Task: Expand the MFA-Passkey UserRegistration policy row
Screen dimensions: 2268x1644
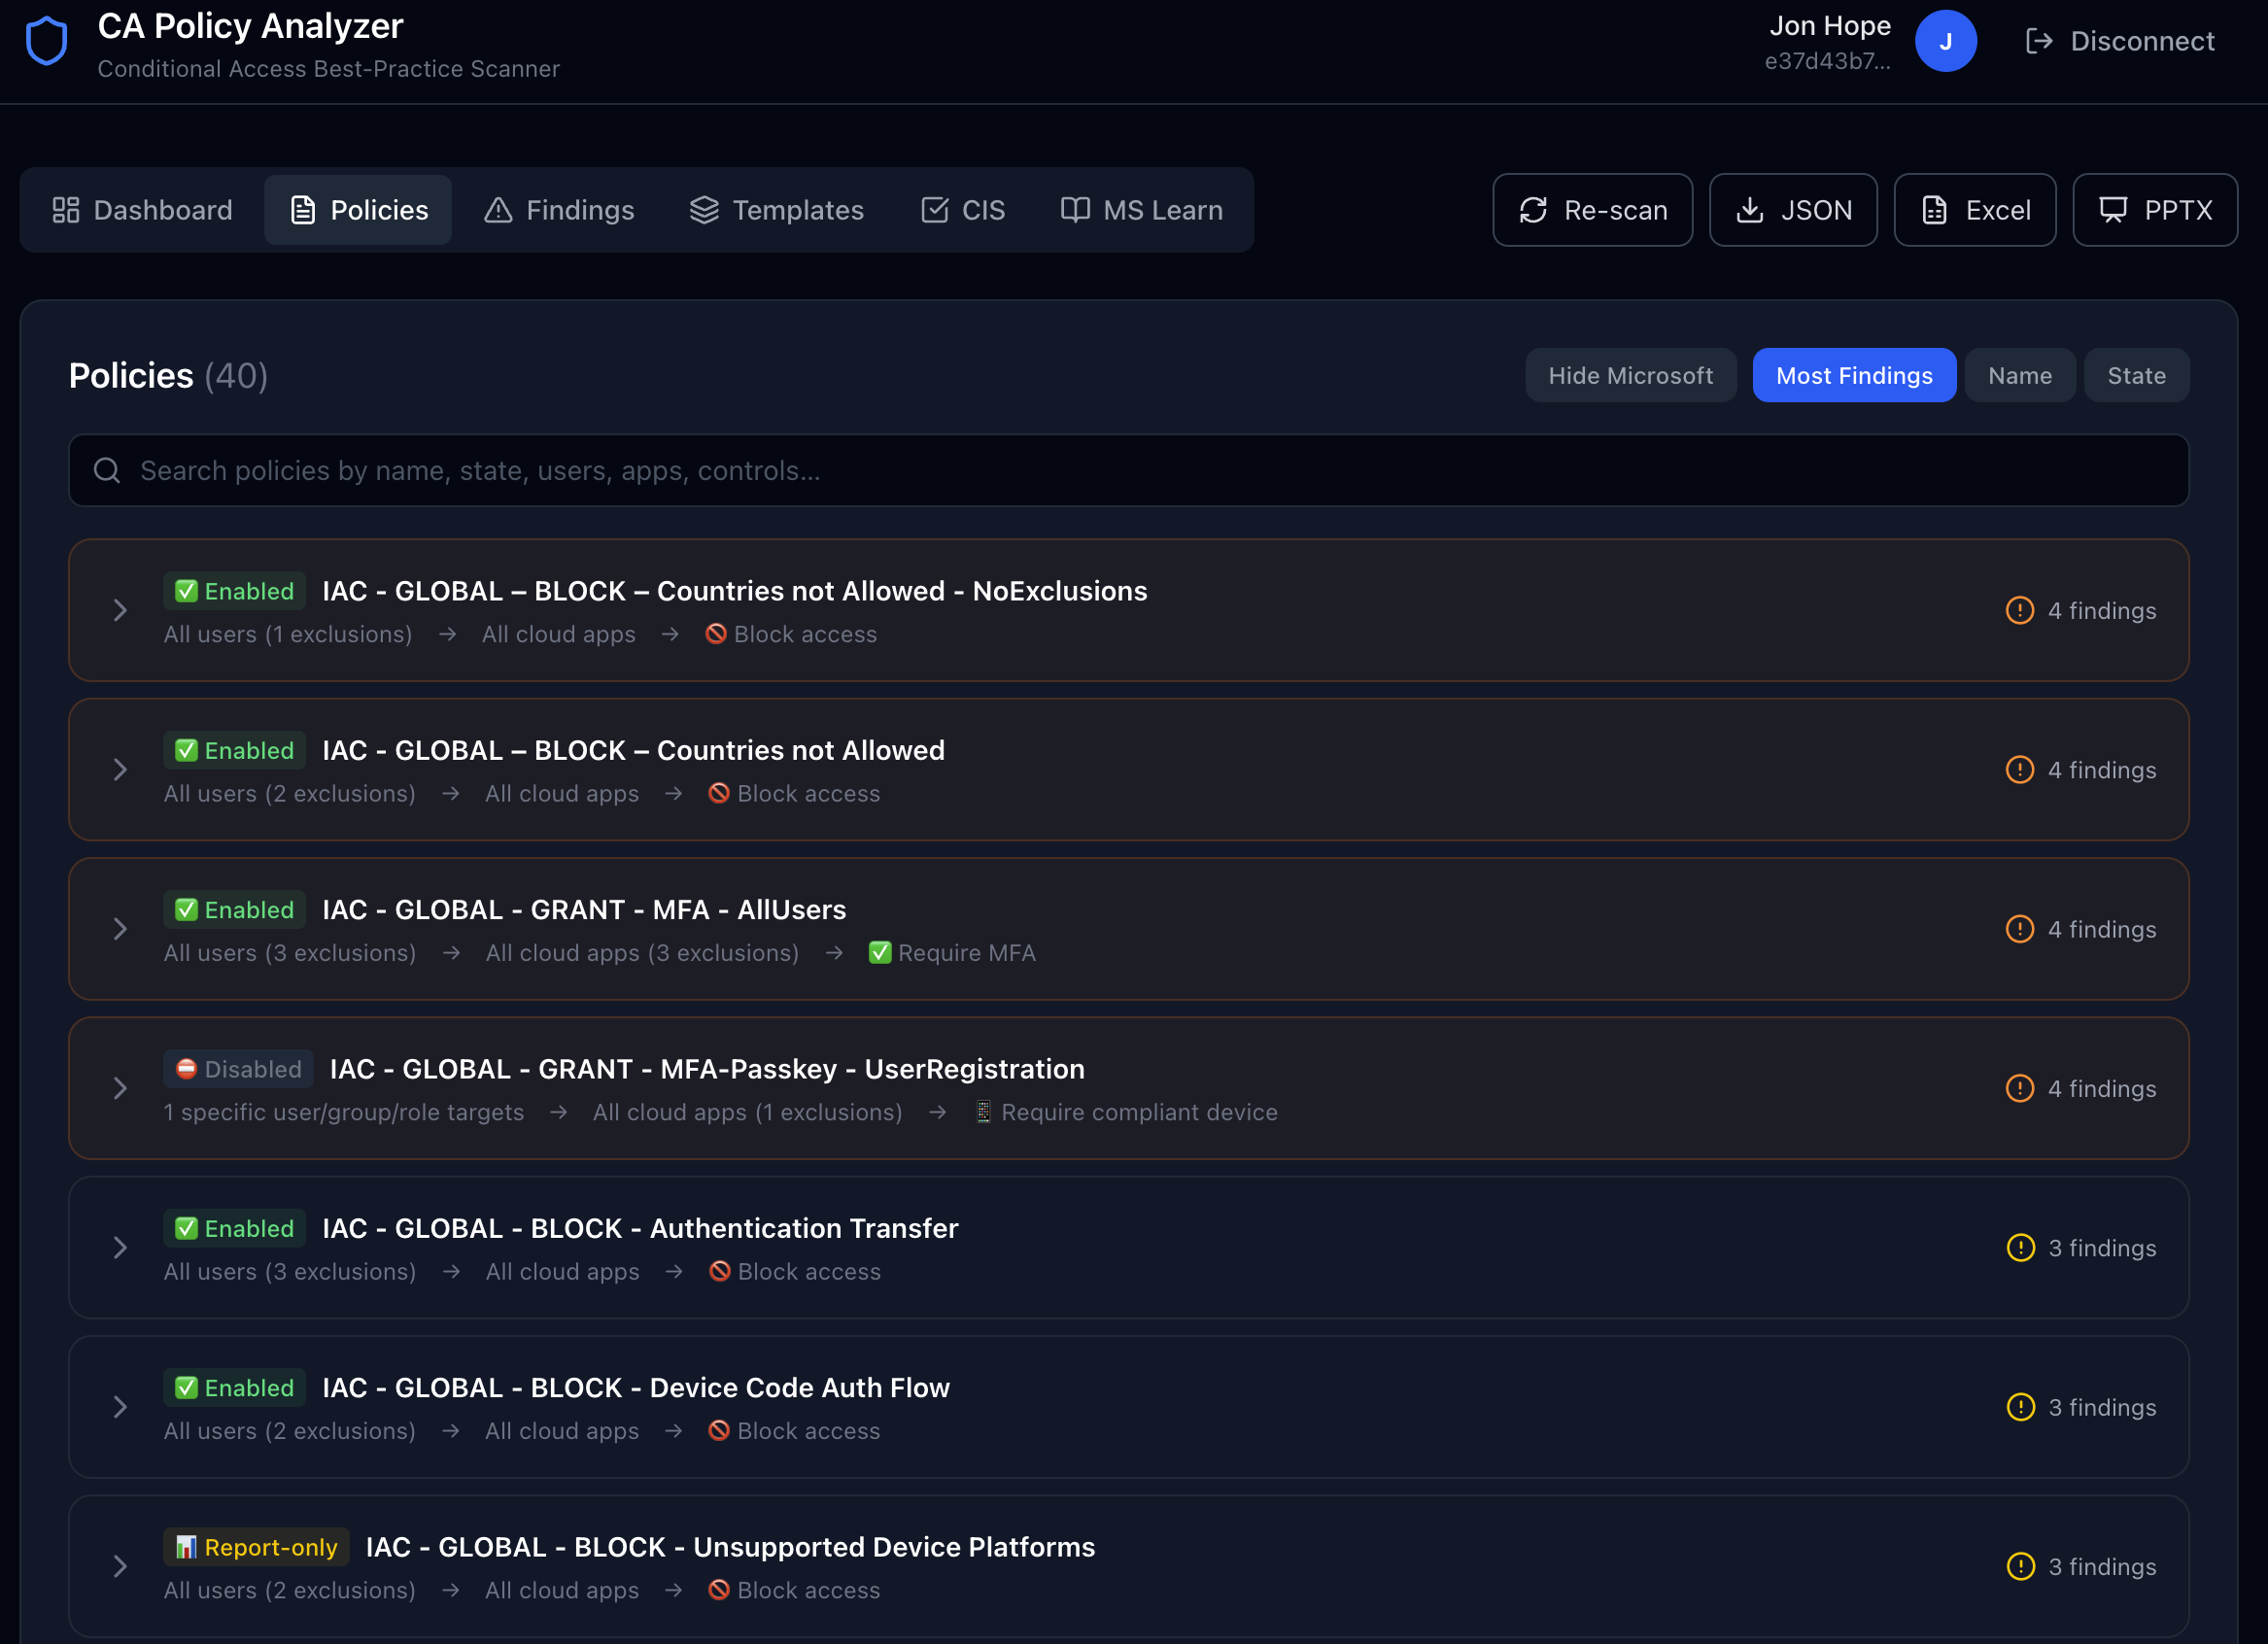Action: coord(120,1088)
